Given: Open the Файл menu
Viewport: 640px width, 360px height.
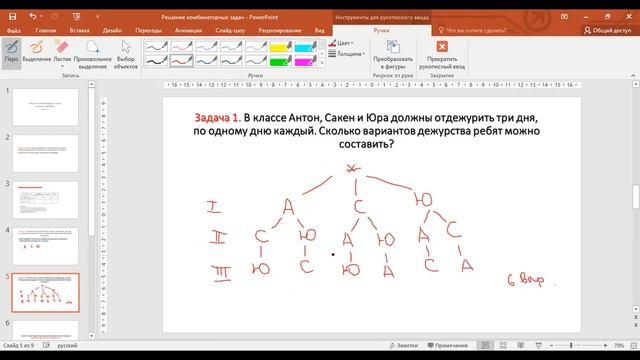Looking at the screenshot, I should pyautogui.click(x=14, y=31).
